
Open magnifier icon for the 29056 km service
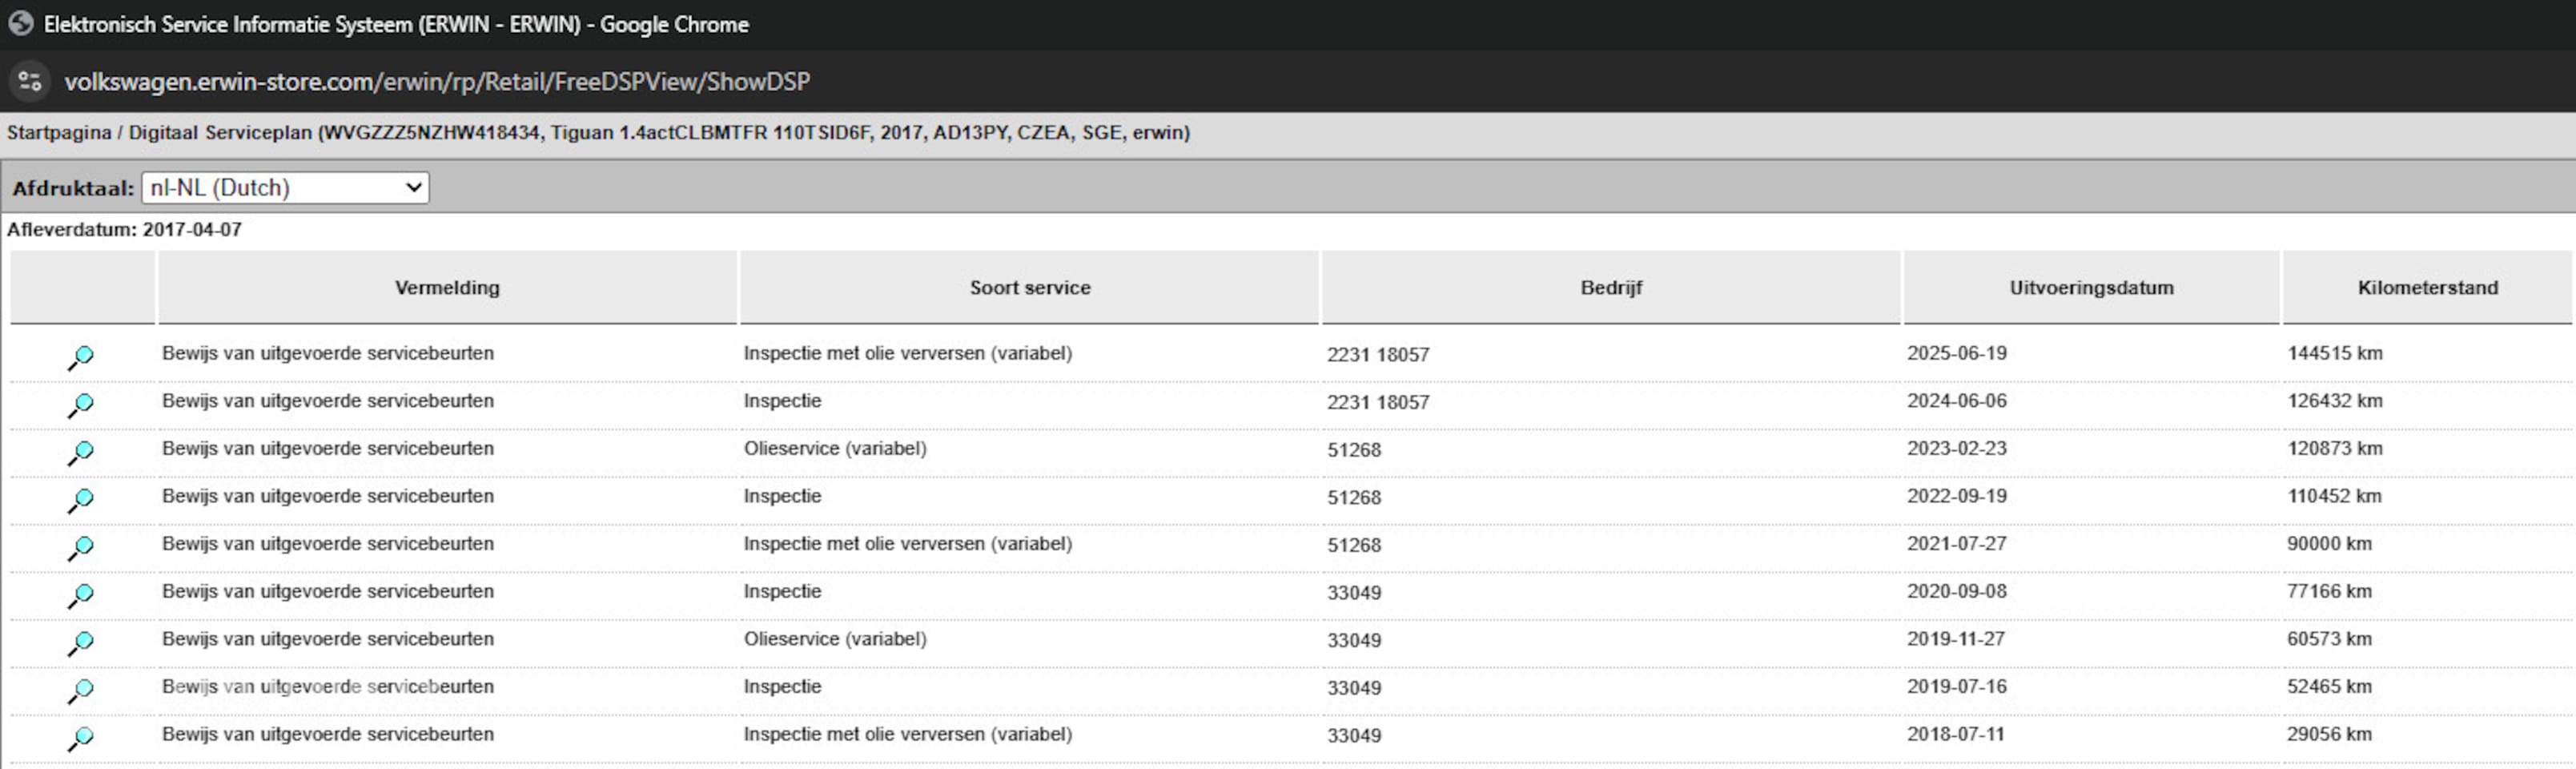point(81,738)
